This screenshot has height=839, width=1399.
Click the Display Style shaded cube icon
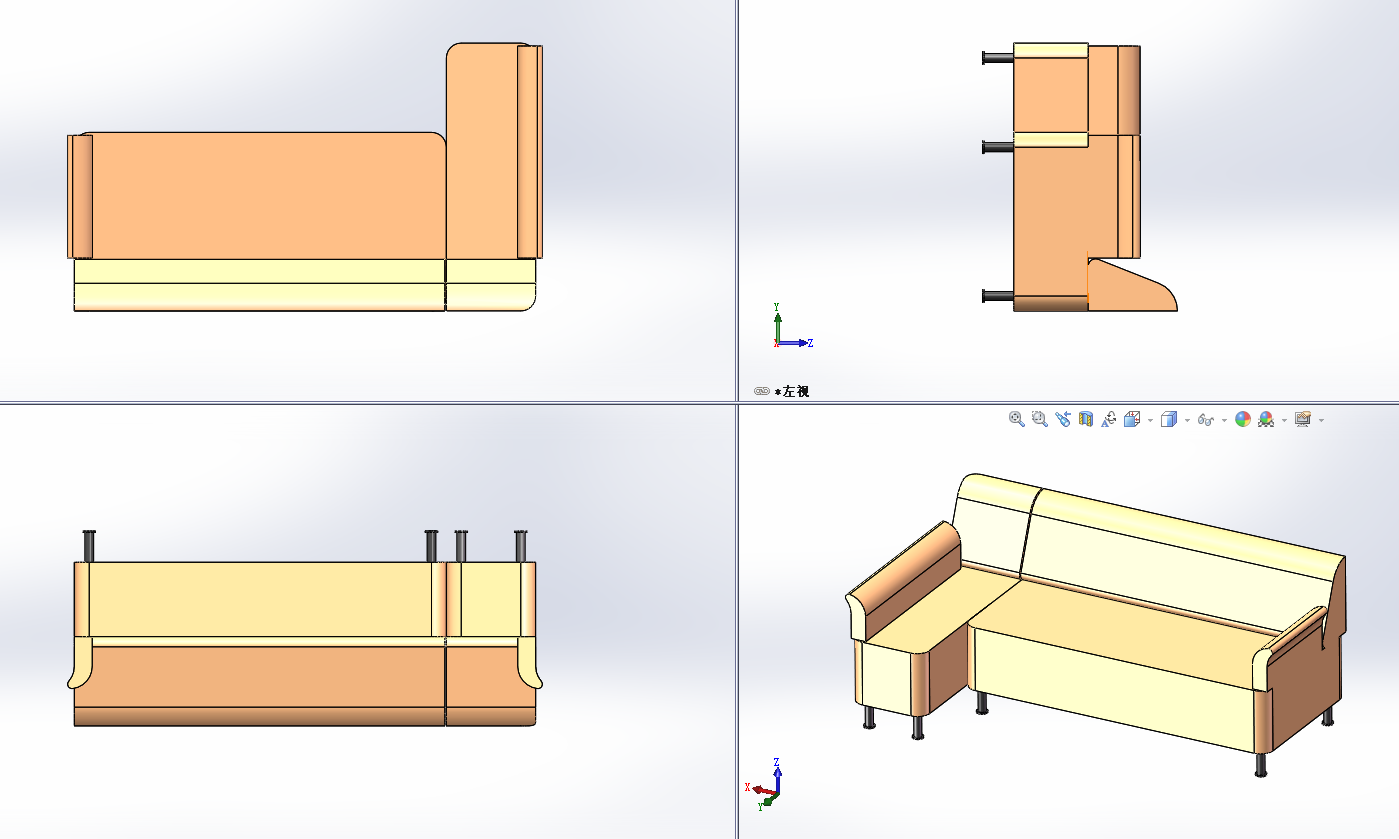(x=1169, y=420)
